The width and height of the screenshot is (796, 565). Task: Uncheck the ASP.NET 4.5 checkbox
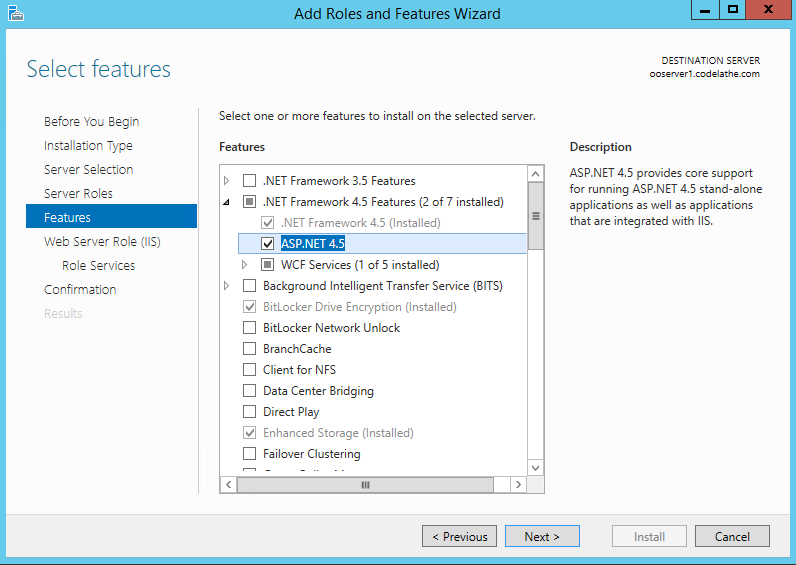pyautogui.click(x=267, y=243)
